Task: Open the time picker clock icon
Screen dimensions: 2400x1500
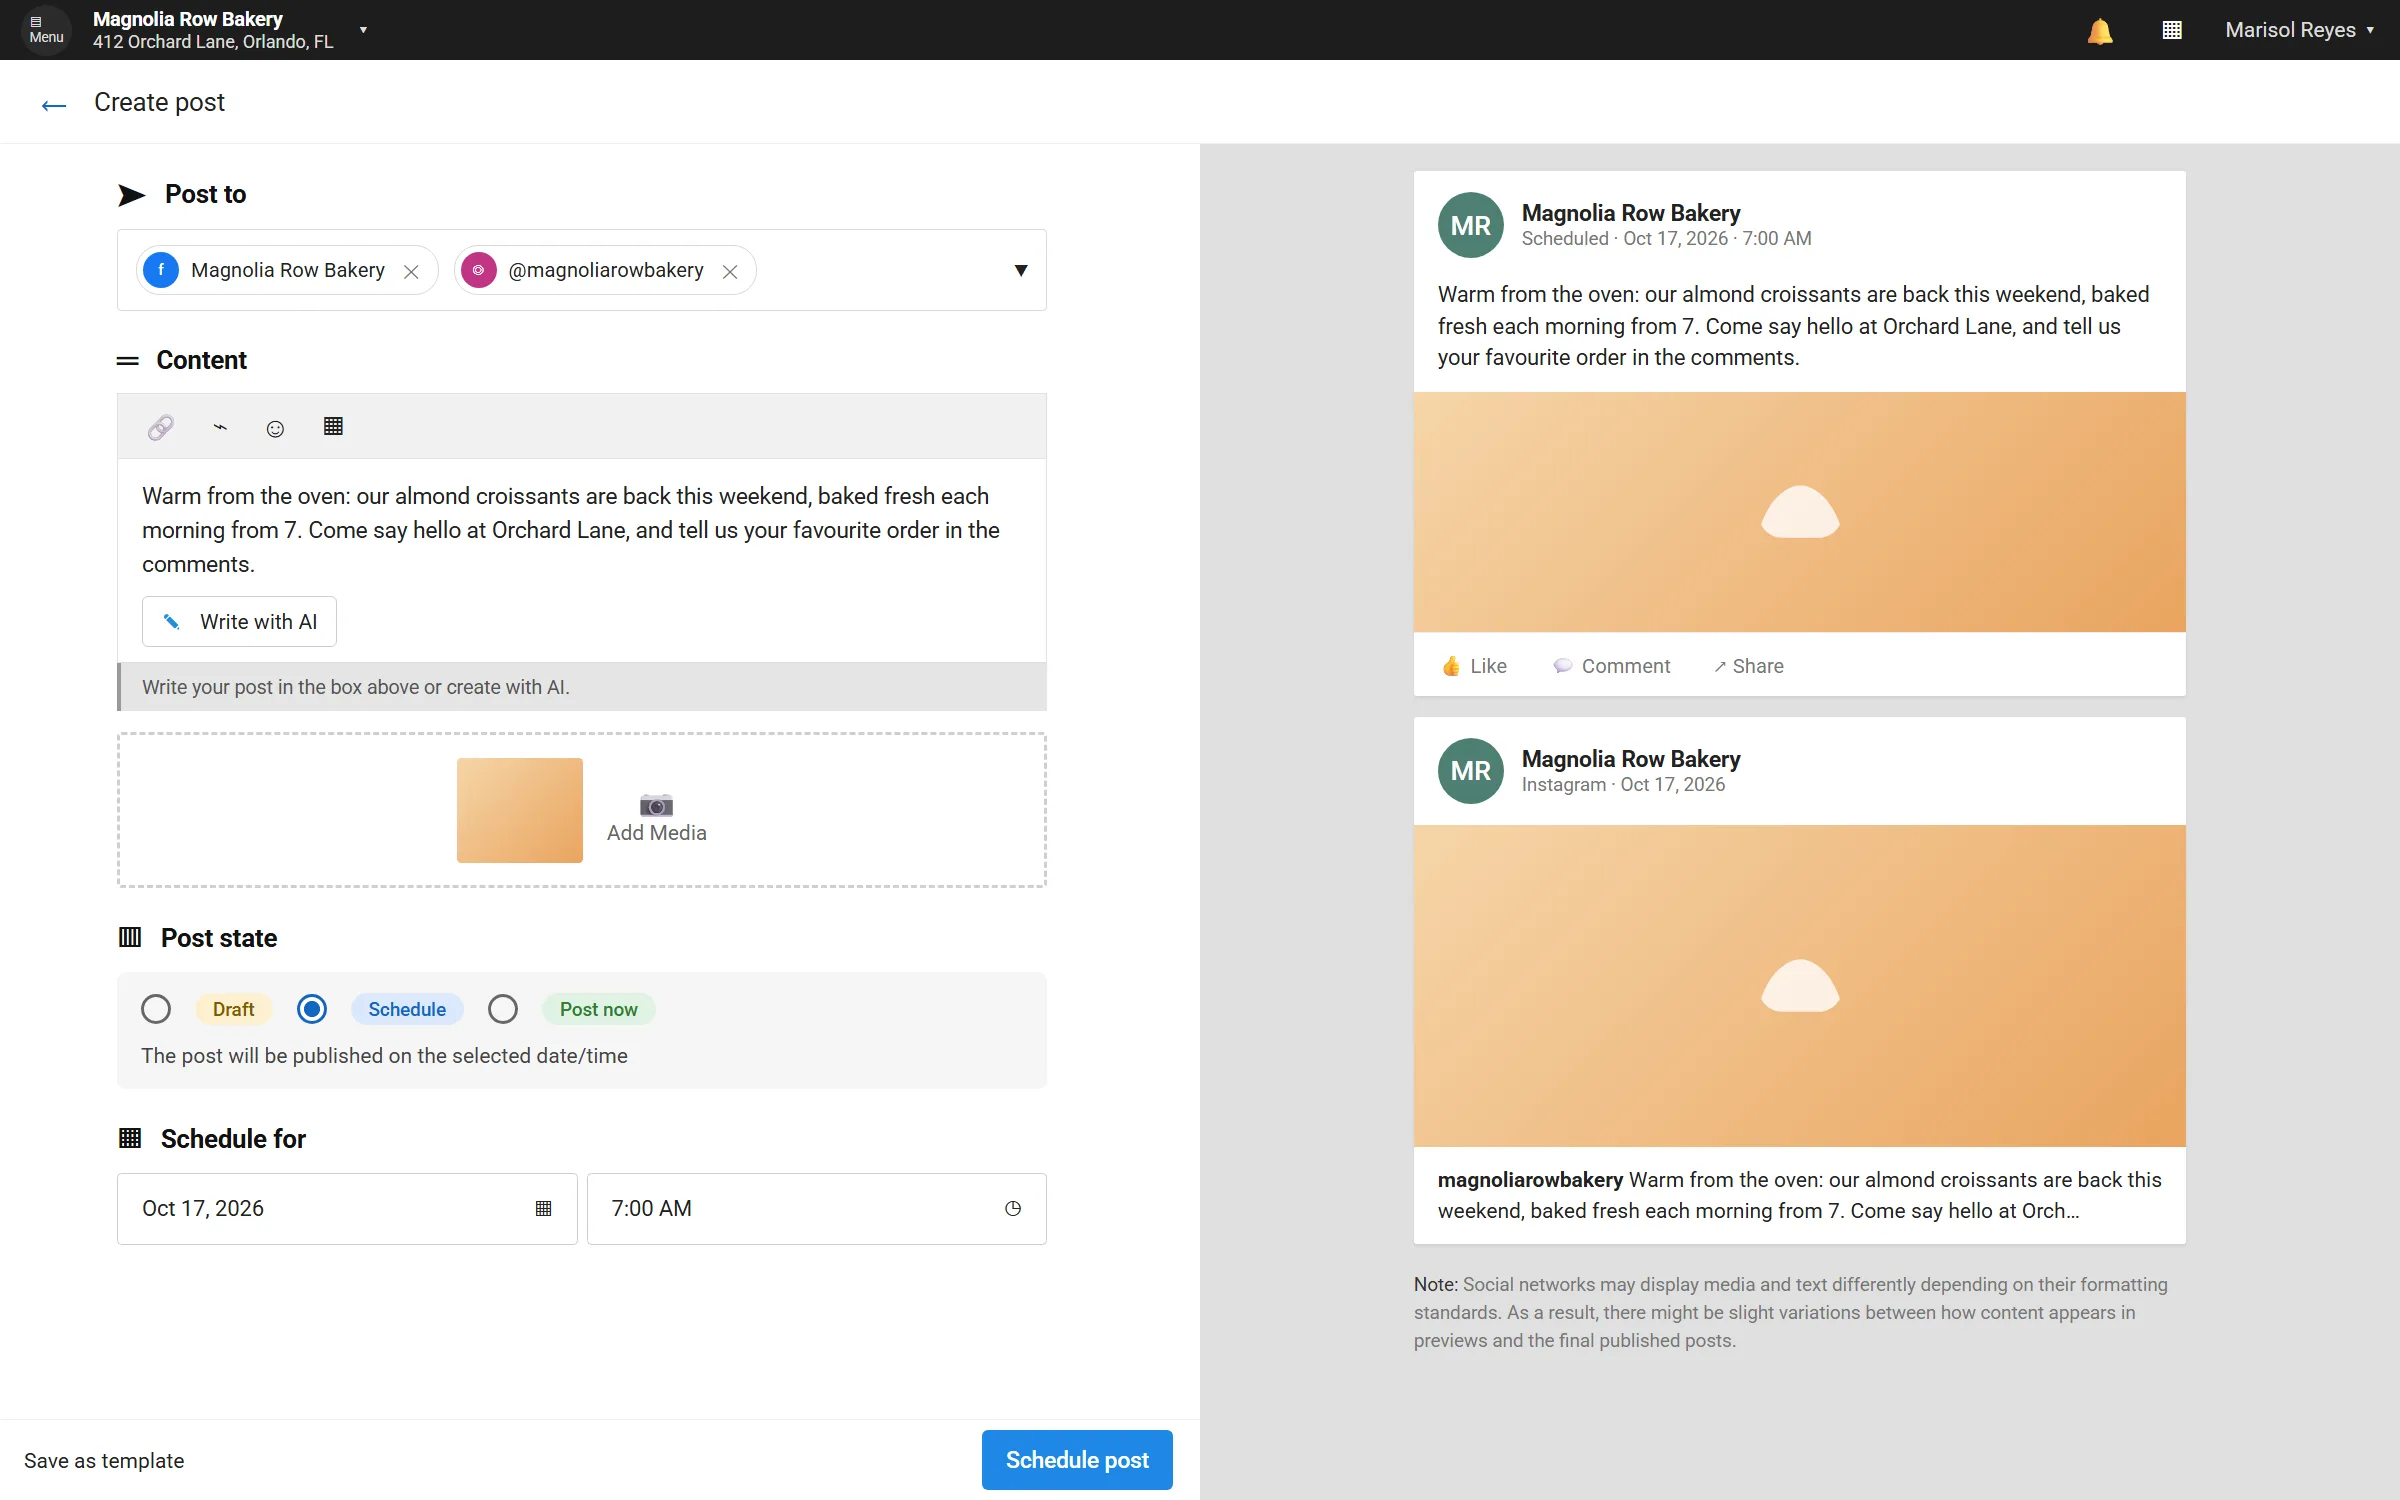Action: point(1013,1208)
